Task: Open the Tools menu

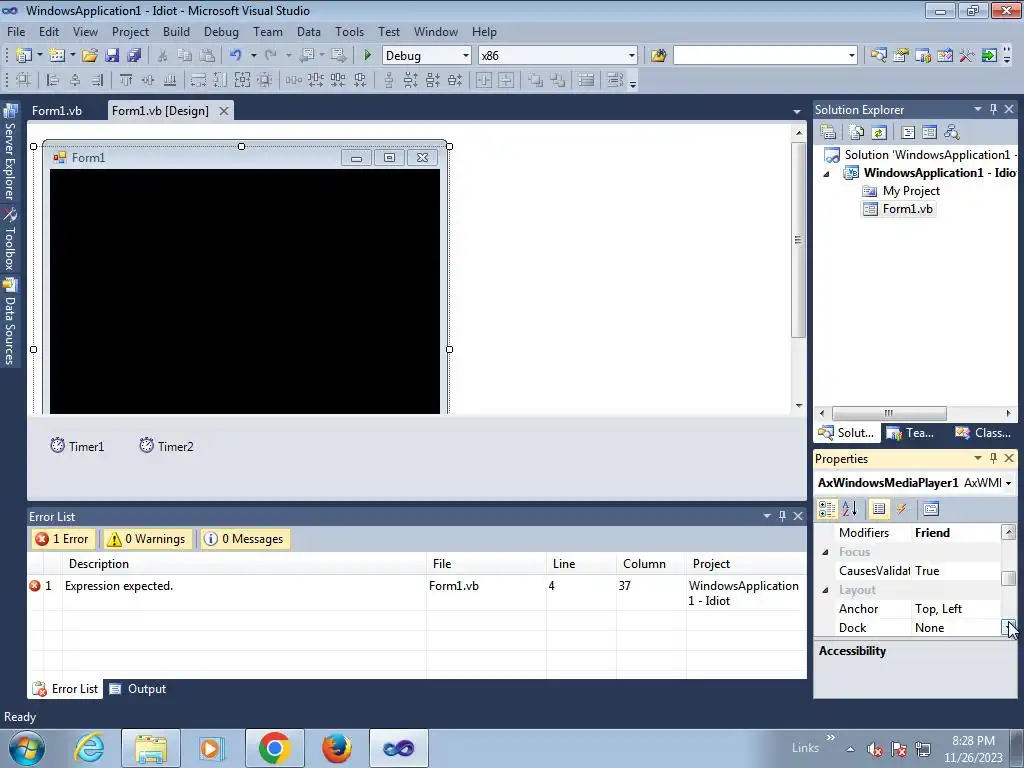Action: pos(349,31)
